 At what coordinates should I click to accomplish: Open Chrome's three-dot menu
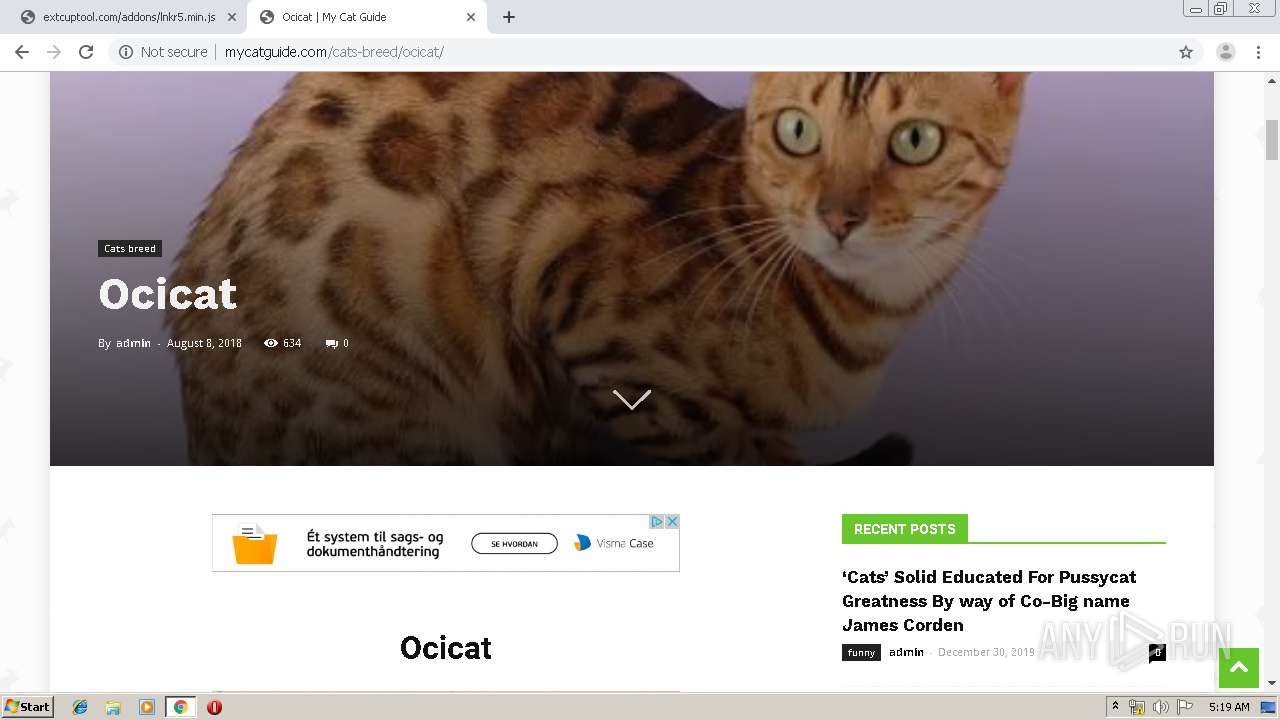(x=1258, y=52)
